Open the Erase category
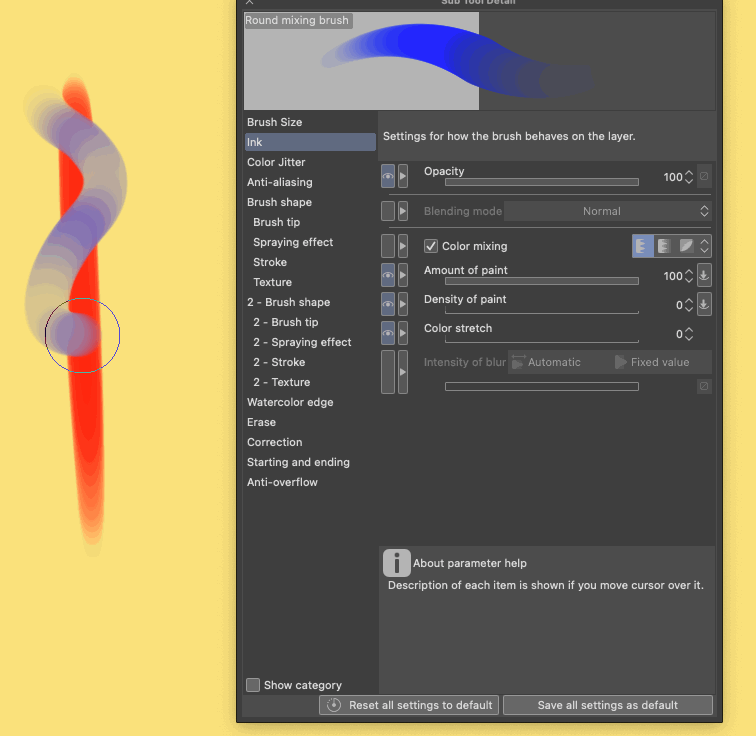This screenshot has width=756, height=736. [310, 422]
